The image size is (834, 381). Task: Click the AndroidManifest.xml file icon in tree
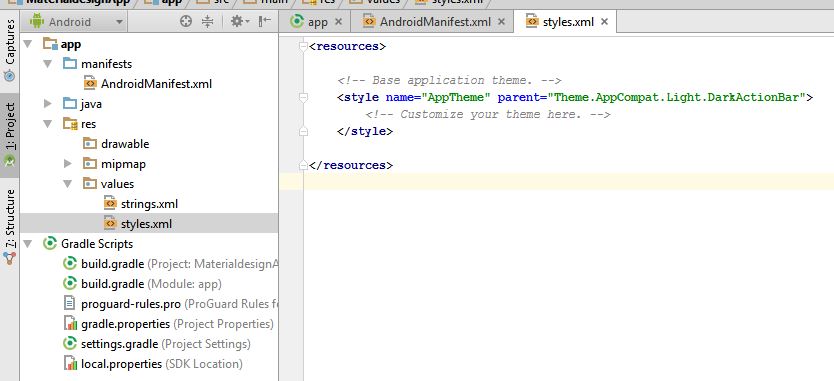pyautogui.click(x=90, y=84)
